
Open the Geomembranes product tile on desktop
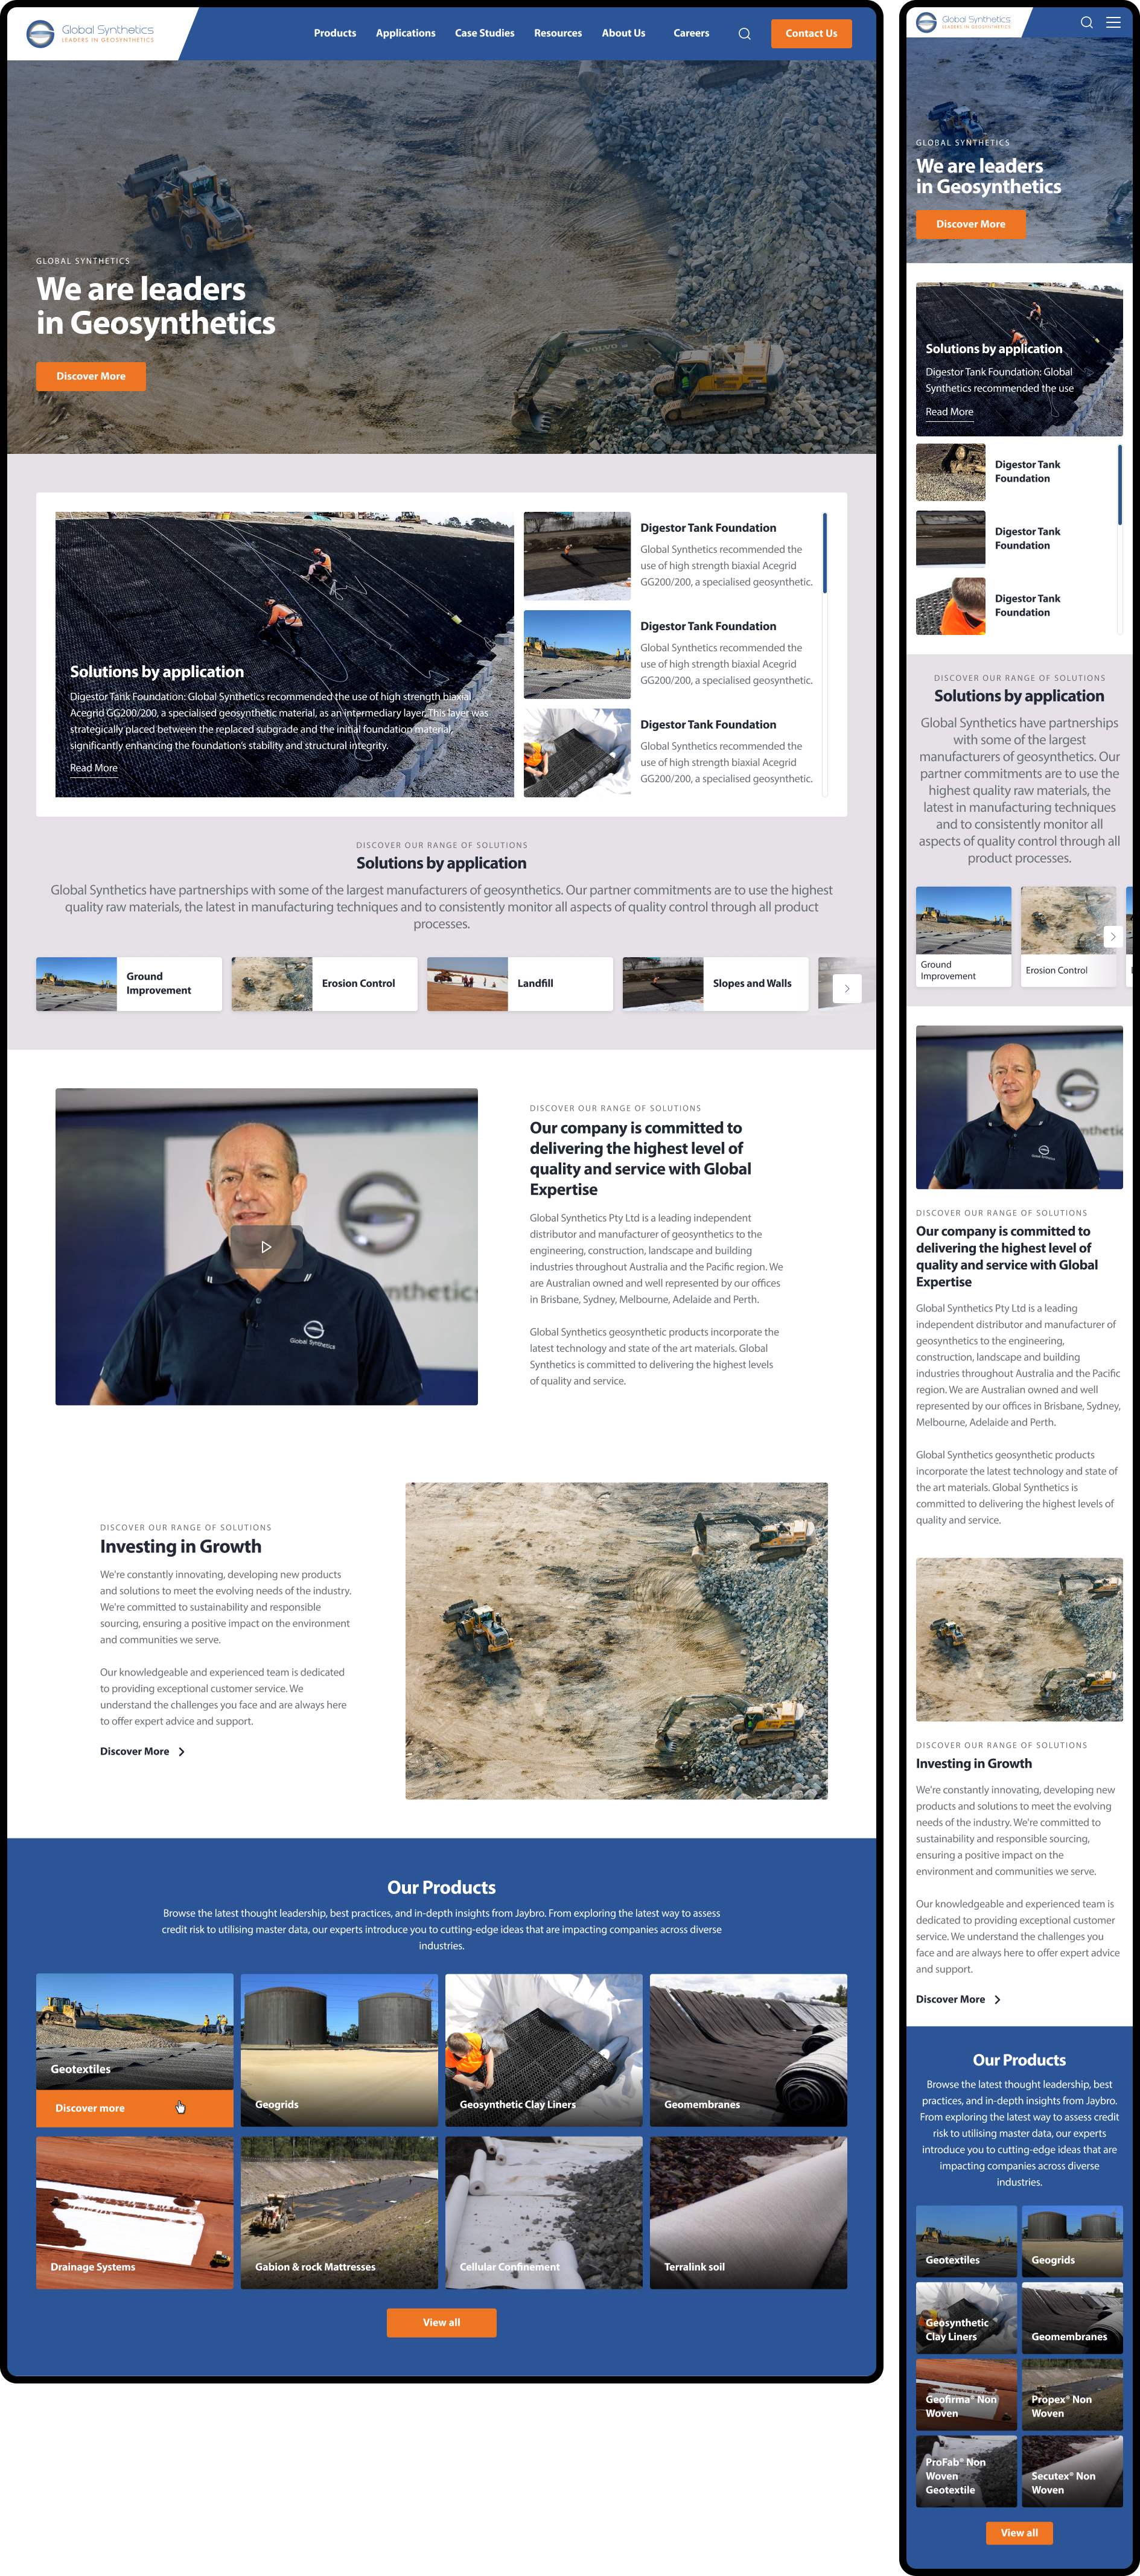748,2050
